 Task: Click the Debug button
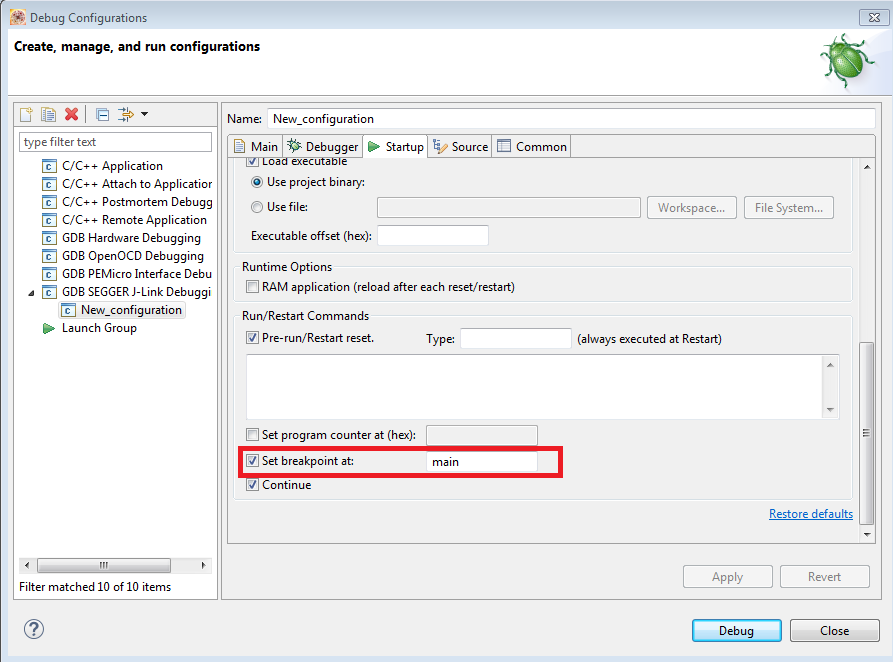(x=736, y=631)
